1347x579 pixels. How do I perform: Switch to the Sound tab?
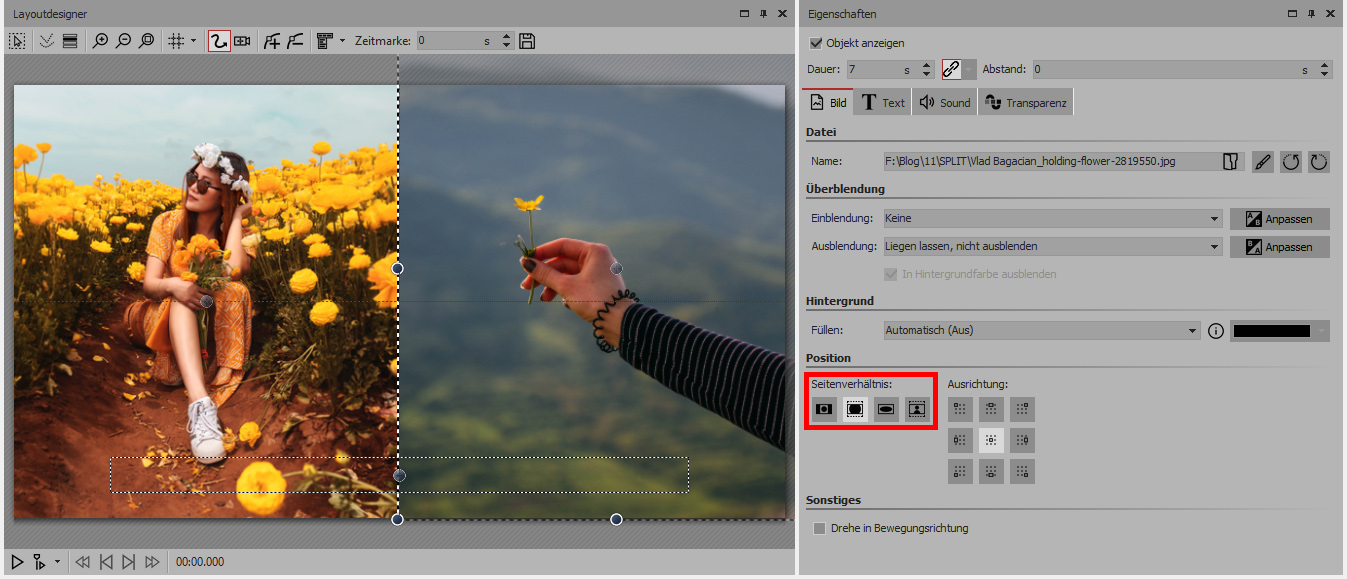pyautogui.click(x=945, y=102)
